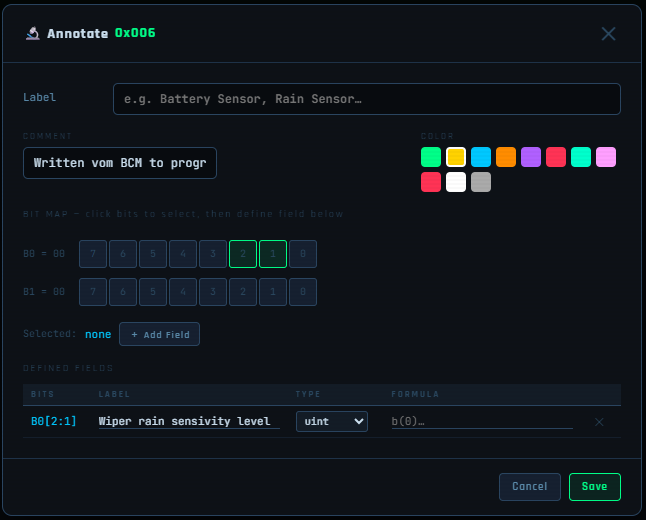Select bit 4 in the B1 row
The width and height of the screenshot is (646, 520).
183,292
